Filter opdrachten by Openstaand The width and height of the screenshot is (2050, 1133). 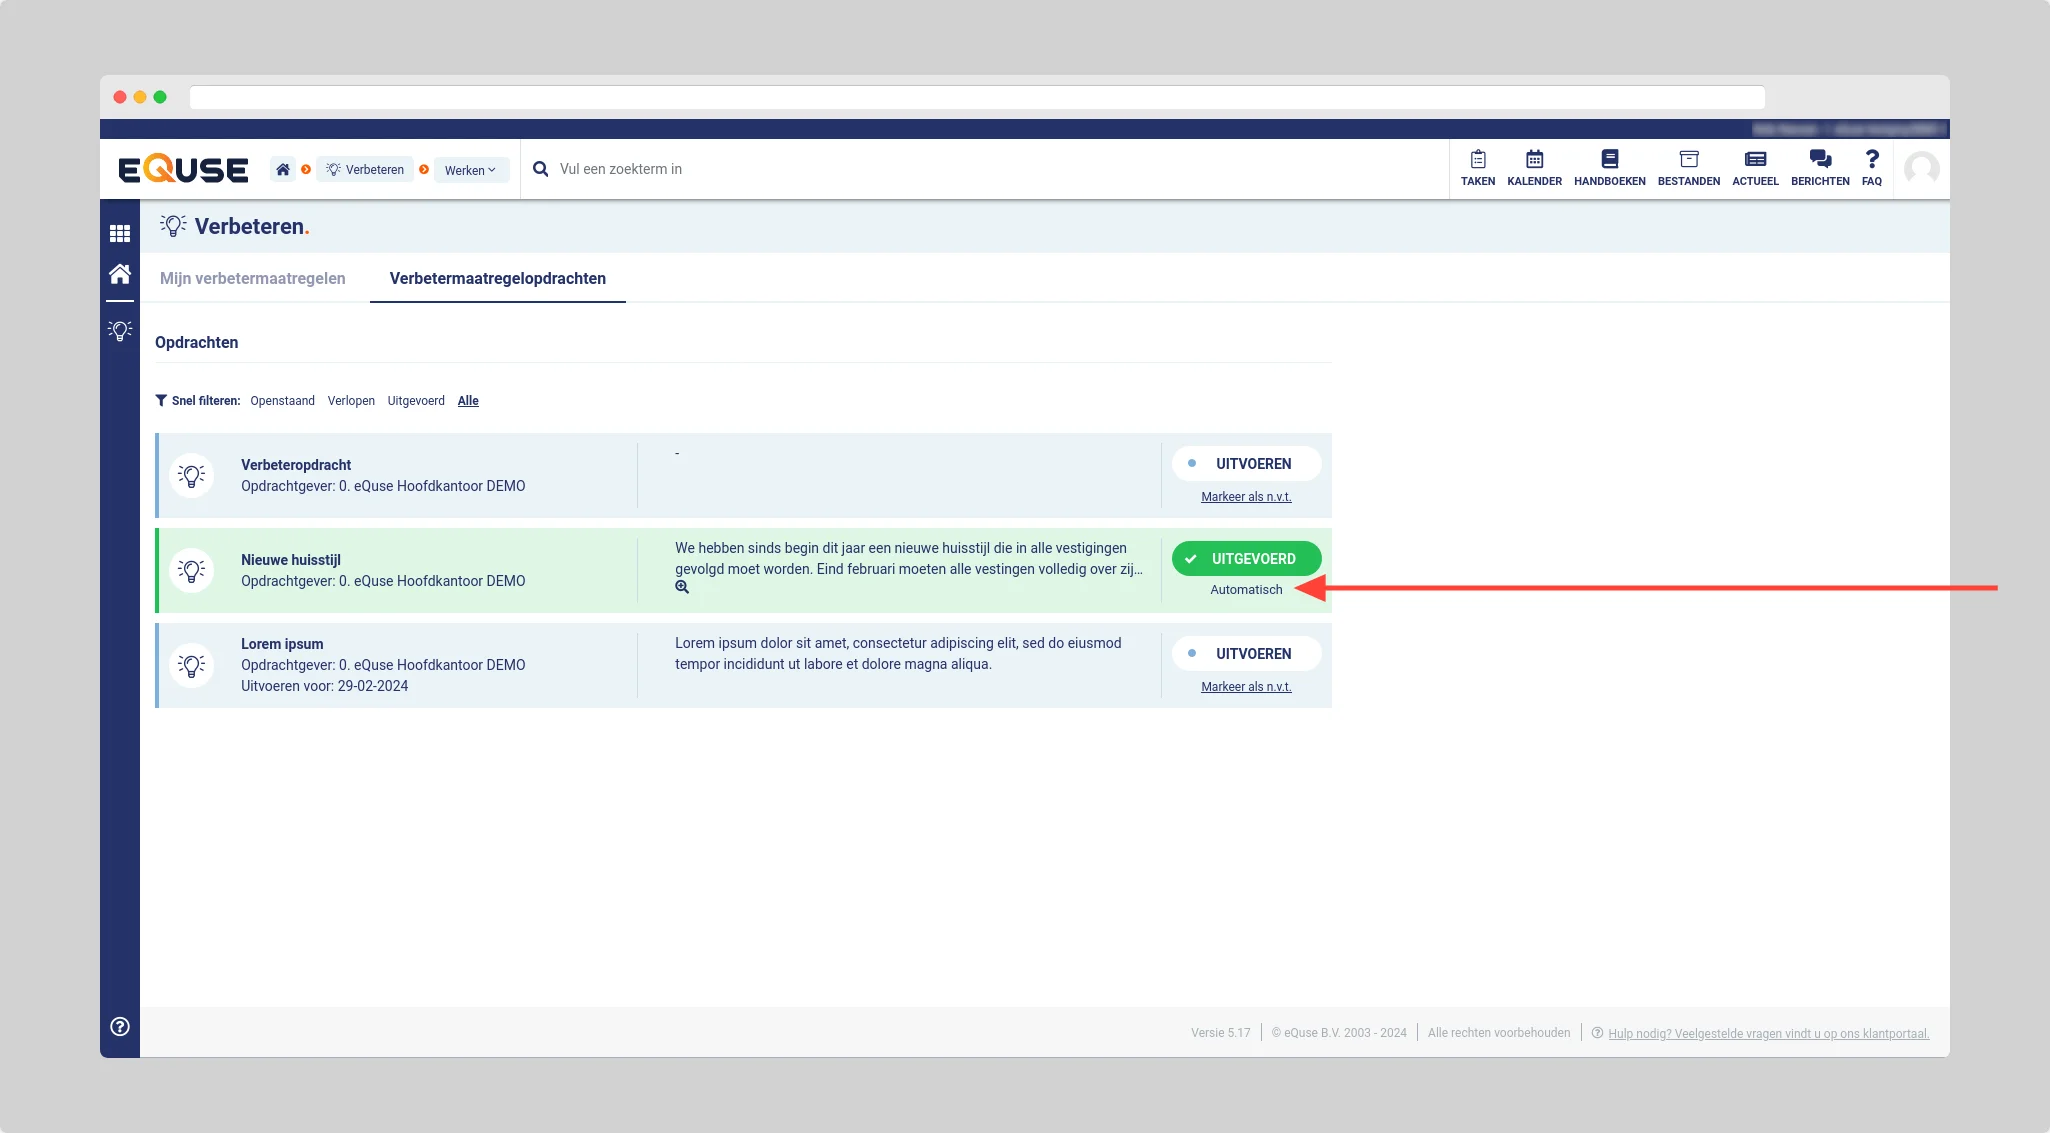coord(282,401)
